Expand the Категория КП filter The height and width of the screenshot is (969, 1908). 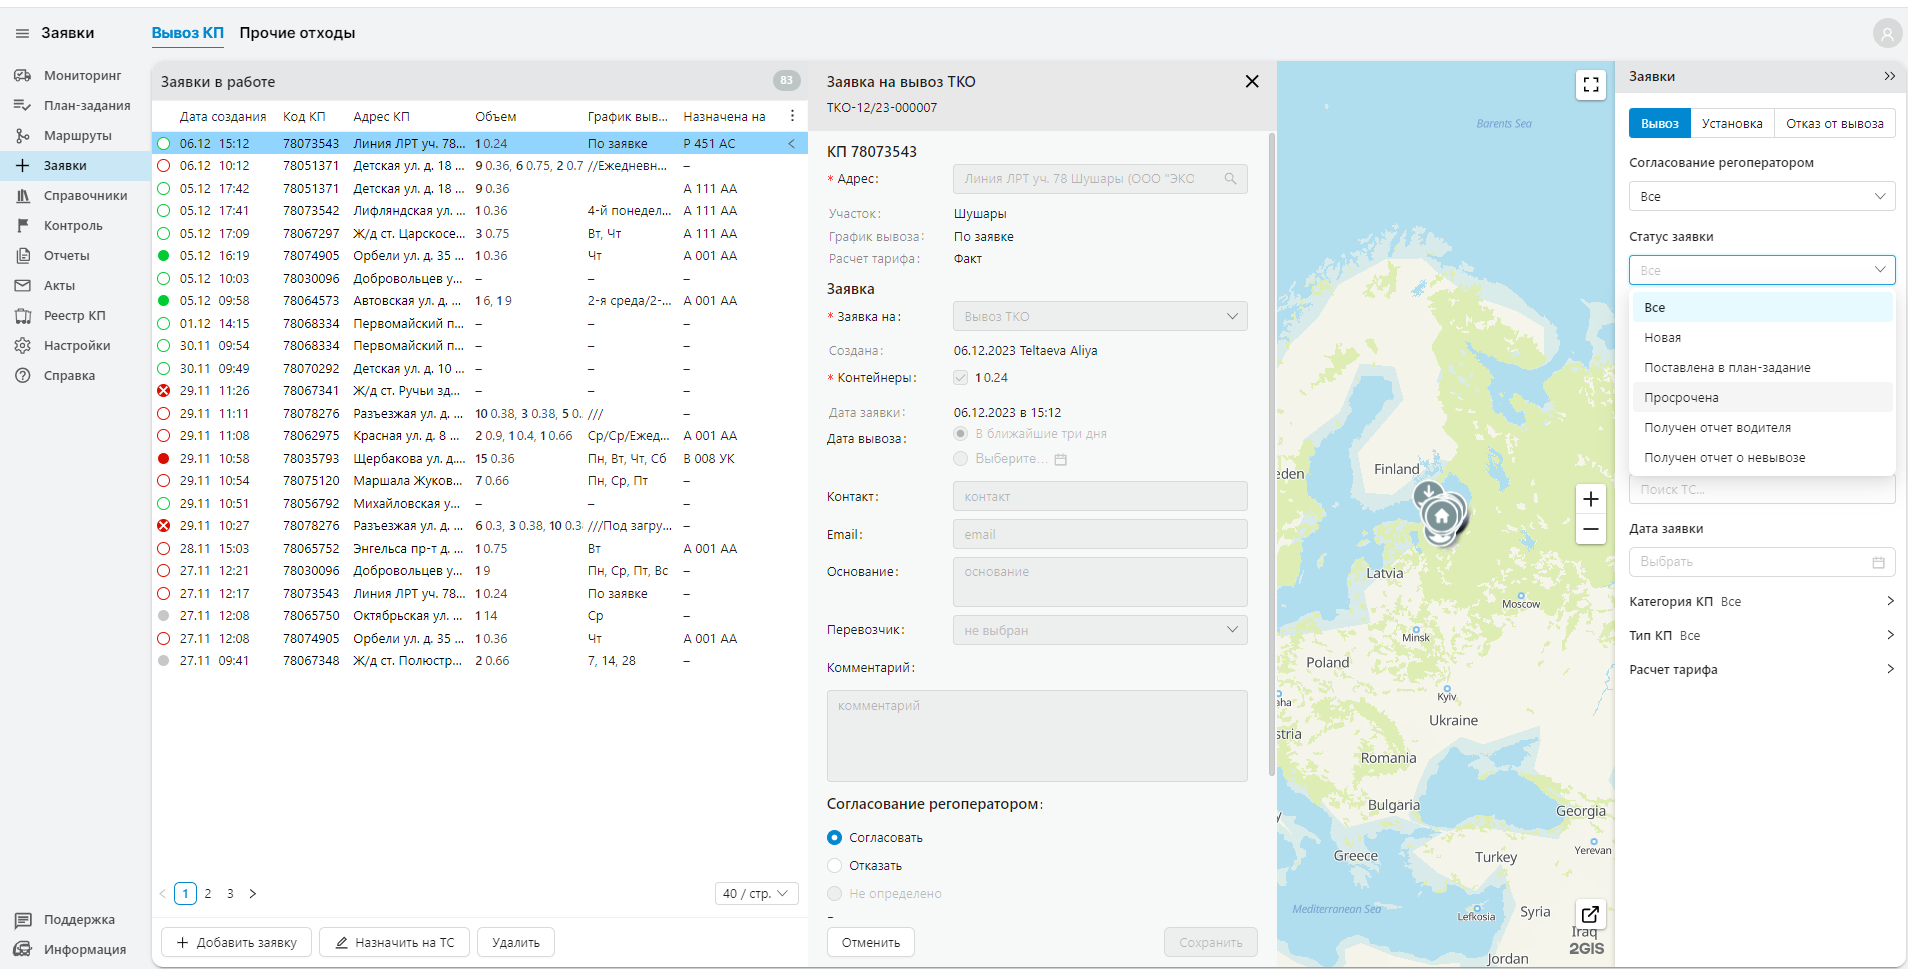click(1761, 601)
